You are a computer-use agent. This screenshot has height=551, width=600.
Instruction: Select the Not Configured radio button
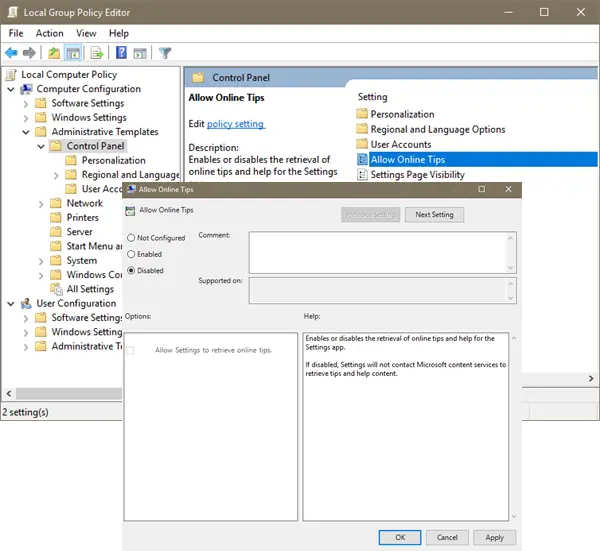coord(131,238)
